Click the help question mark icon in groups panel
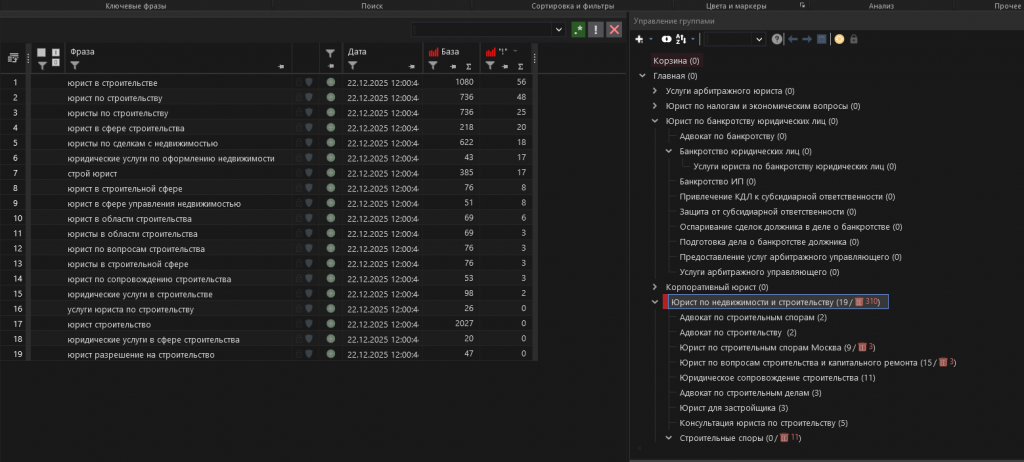The width and height of the screenshot is (1024, 462). tap(777, 39)
